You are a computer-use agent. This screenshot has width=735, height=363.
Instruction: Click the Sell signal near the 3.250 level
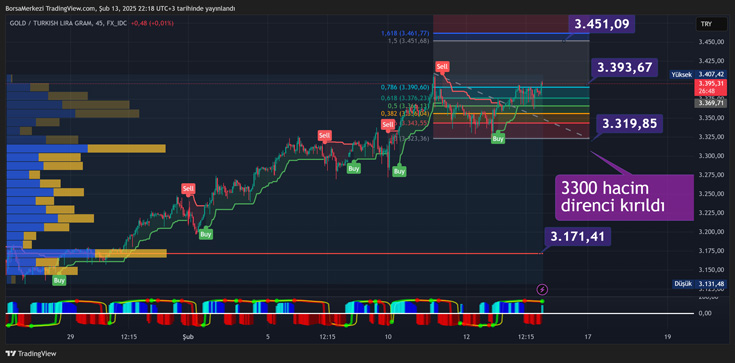point(188,189)
